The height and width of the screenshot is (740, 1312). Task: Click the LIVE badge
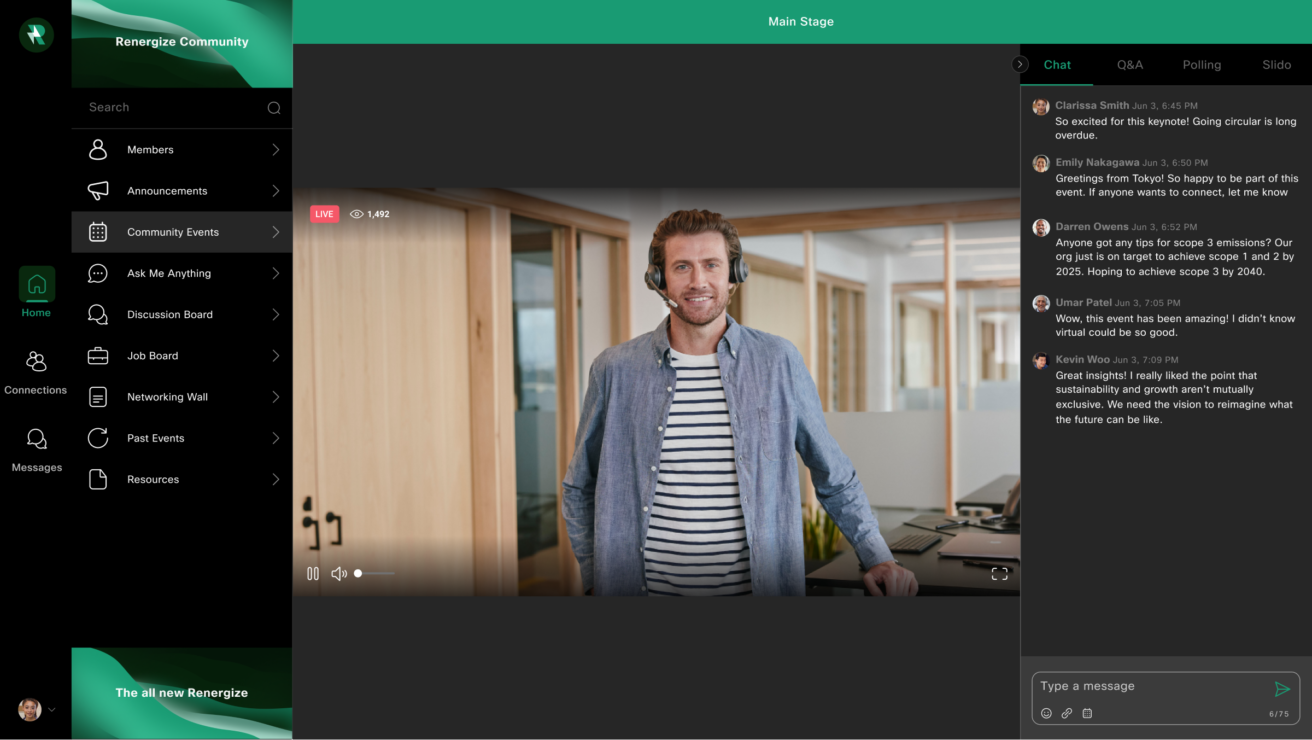click(325, 214)
